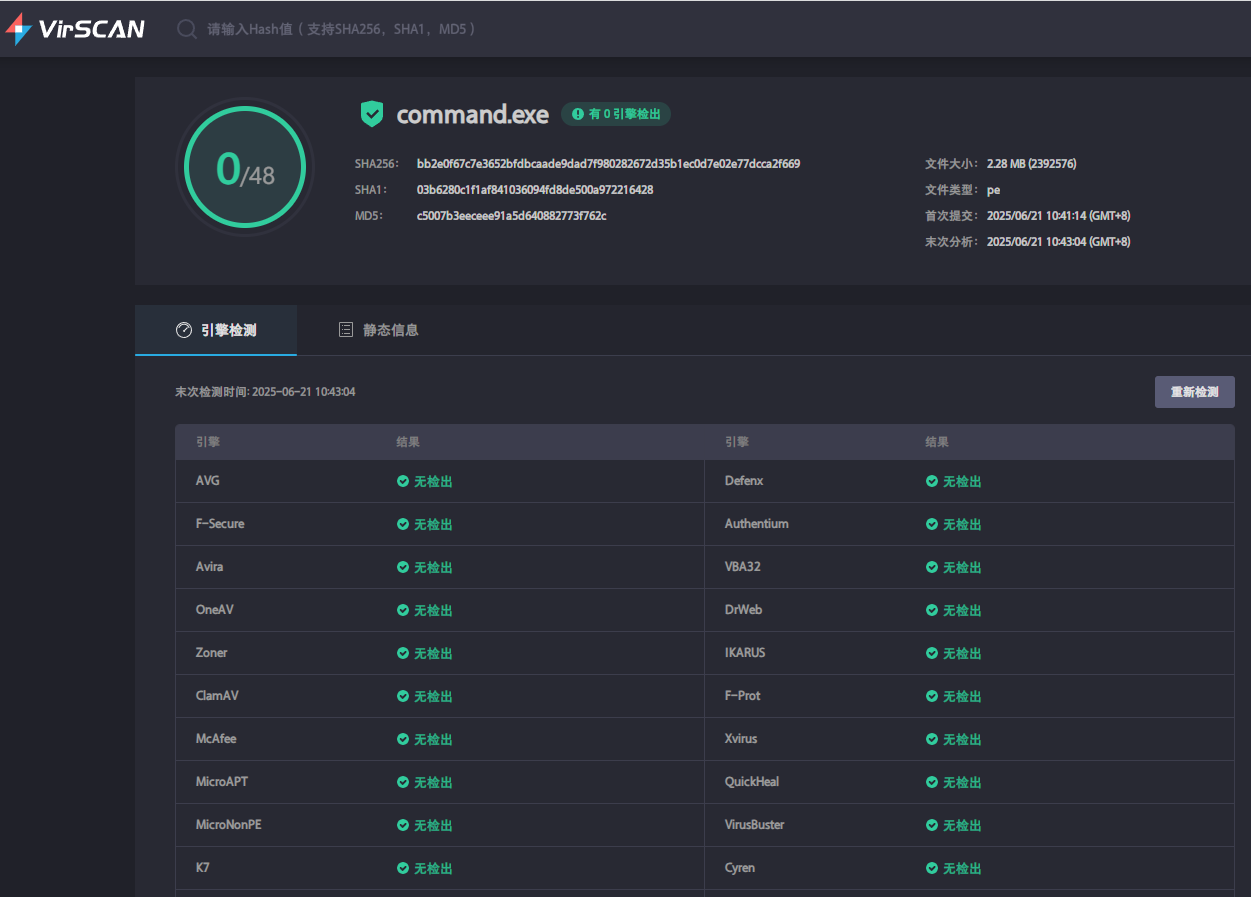1251x897 pixels.
Task: Click the green check icon for OneAV
Action: click(403, 610)
